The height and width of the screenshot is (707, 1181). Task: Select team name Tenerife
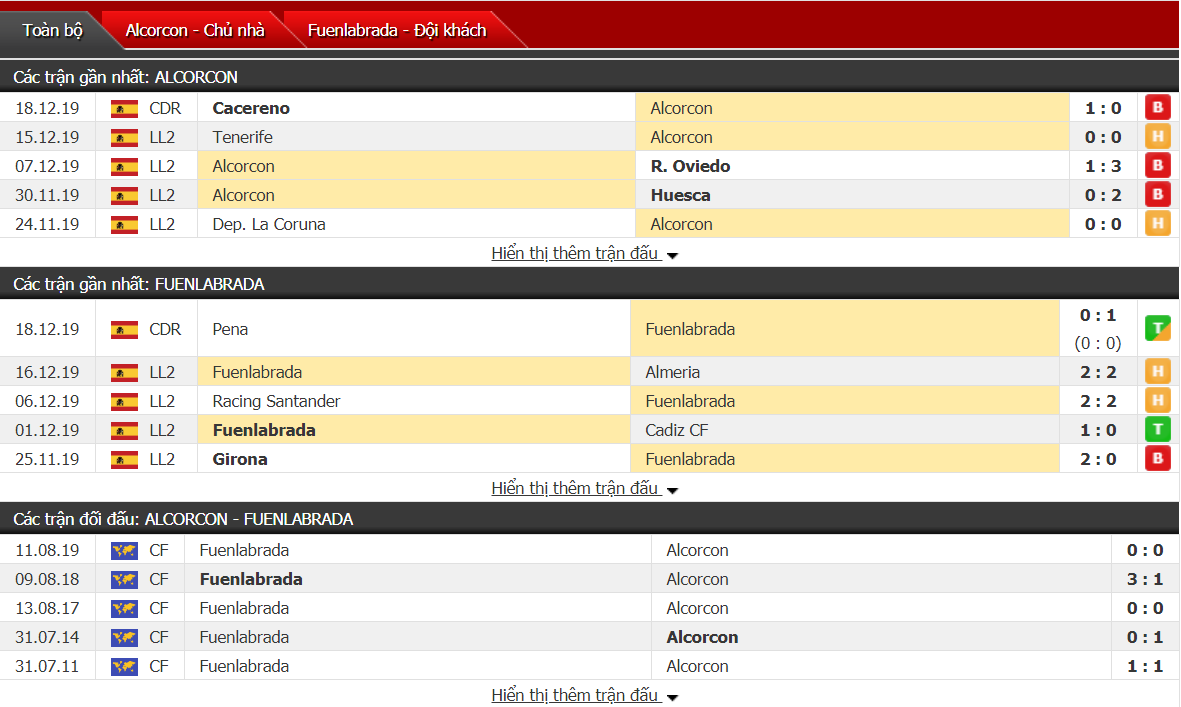[x=243, y=137]
